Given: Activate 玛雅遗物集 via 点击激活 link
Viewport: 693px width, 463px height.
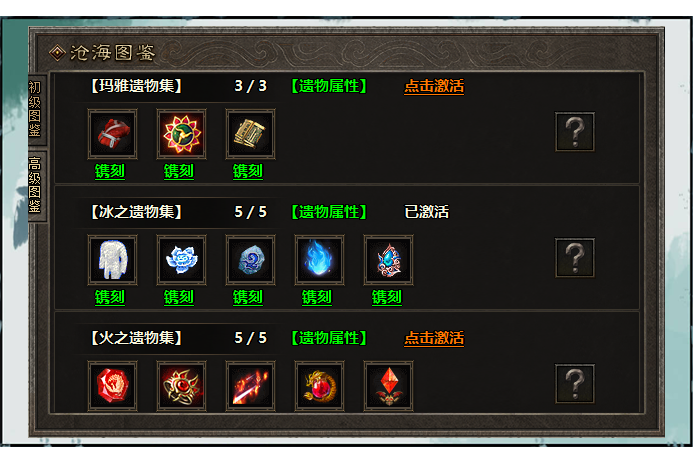Looking at the screenshot, I should click(x=434, y=86).
